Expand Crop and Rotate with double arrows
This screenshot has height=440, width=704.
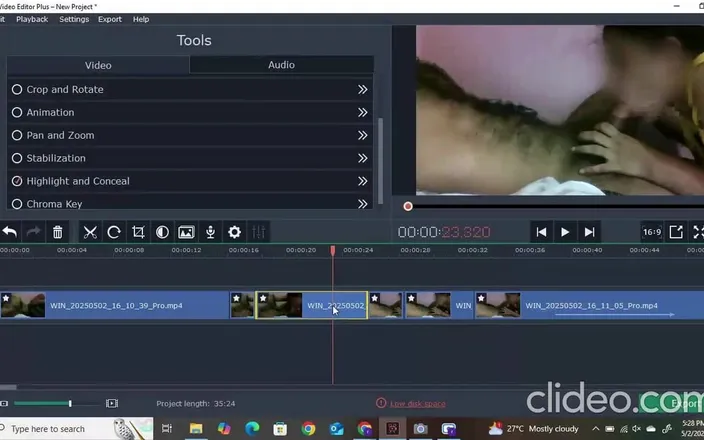[362, 89]
